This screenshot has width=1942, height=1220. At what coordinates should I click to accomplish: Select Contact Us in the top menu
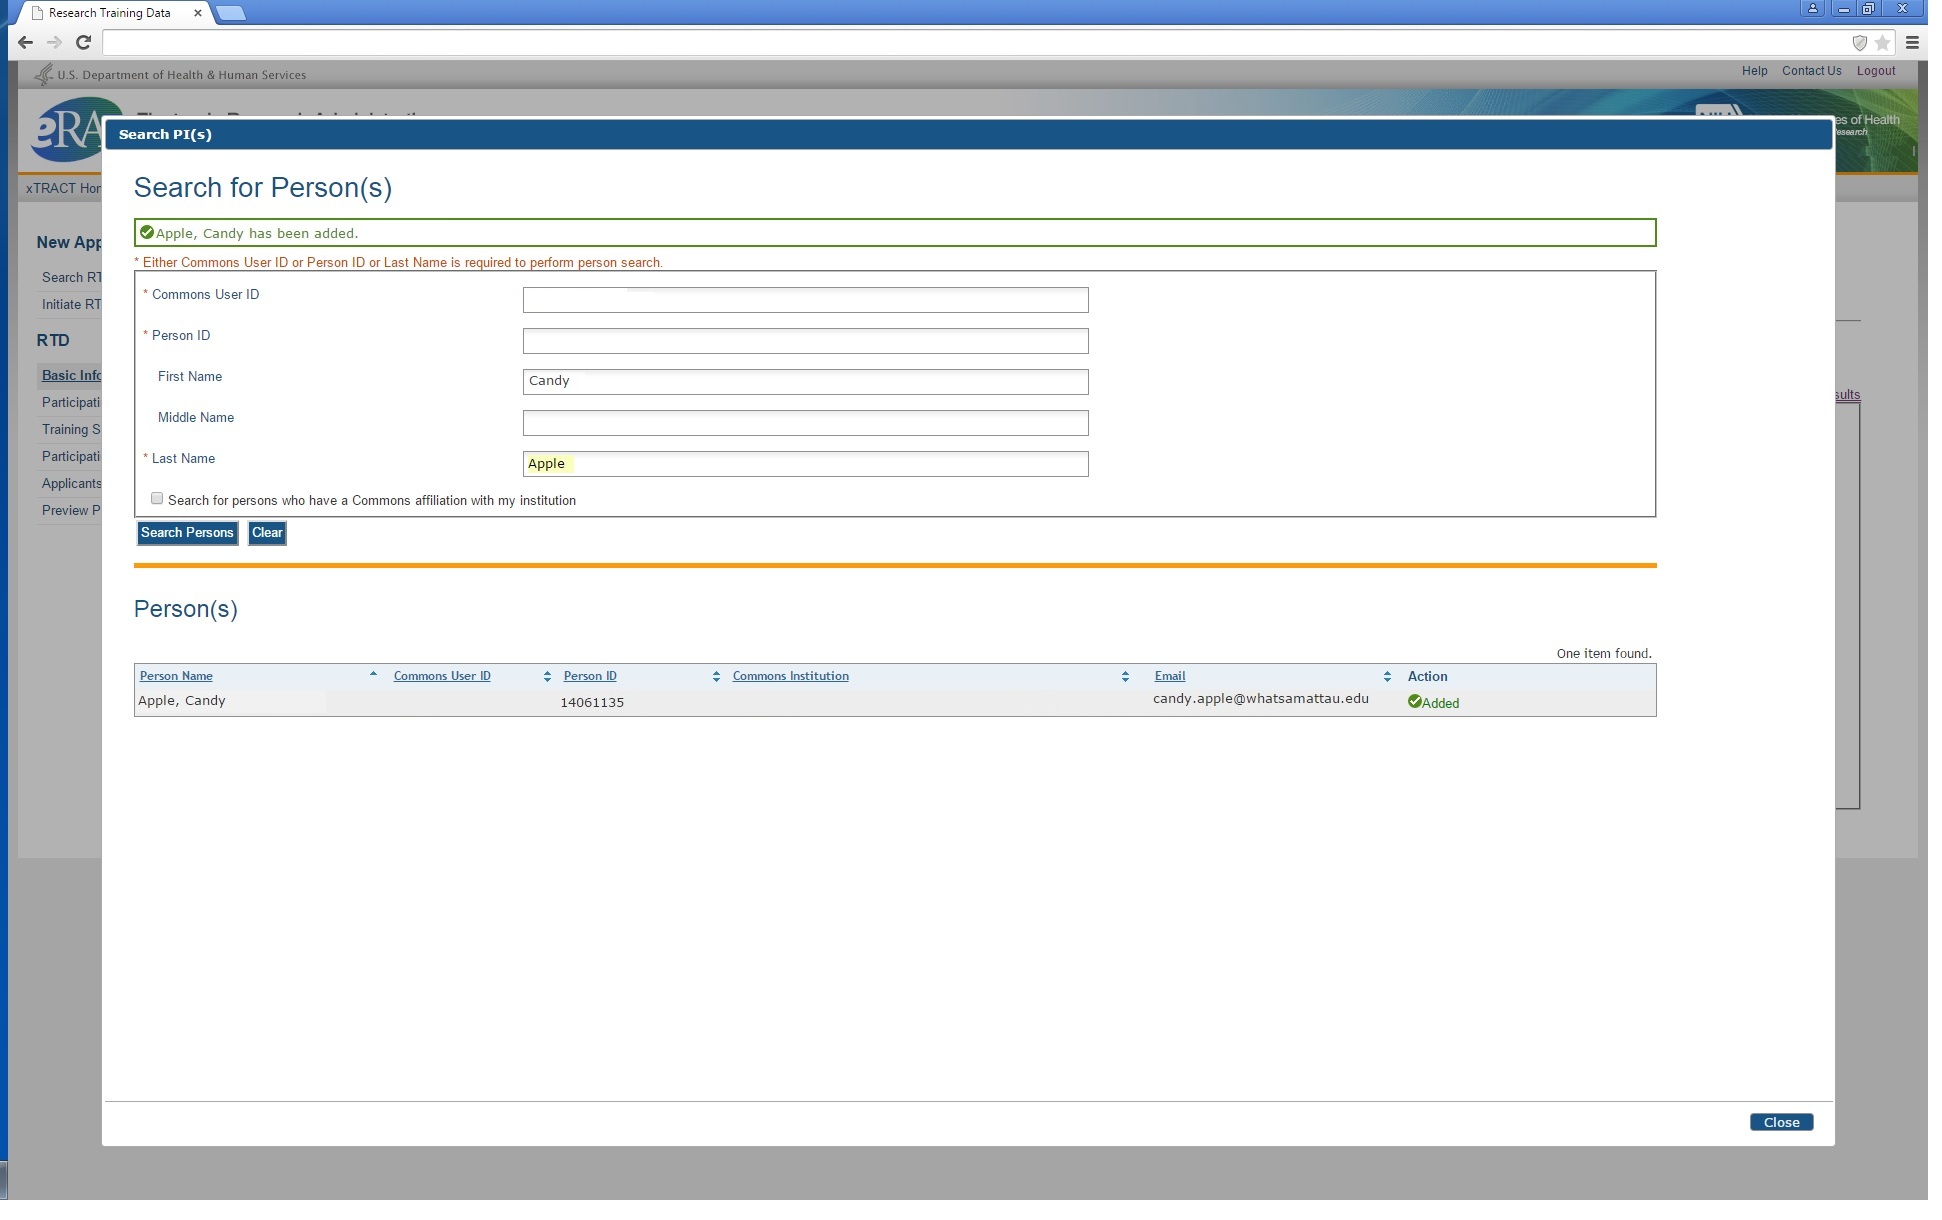coord(1811,71)
